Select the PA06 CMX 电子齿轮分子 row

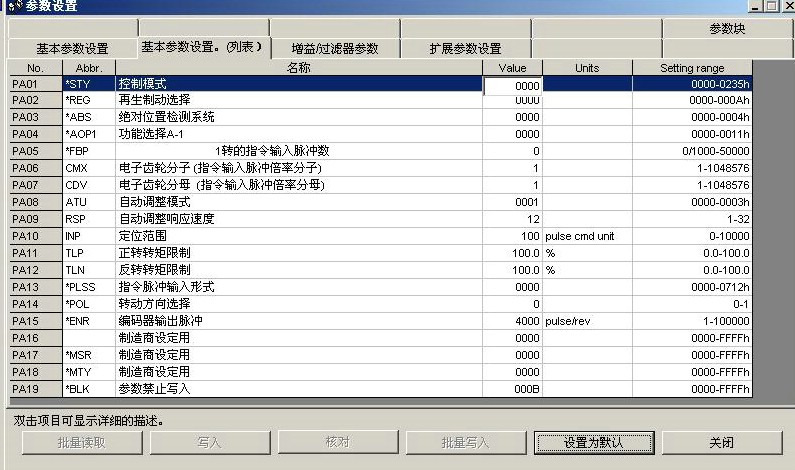click(x=298, y=168)
